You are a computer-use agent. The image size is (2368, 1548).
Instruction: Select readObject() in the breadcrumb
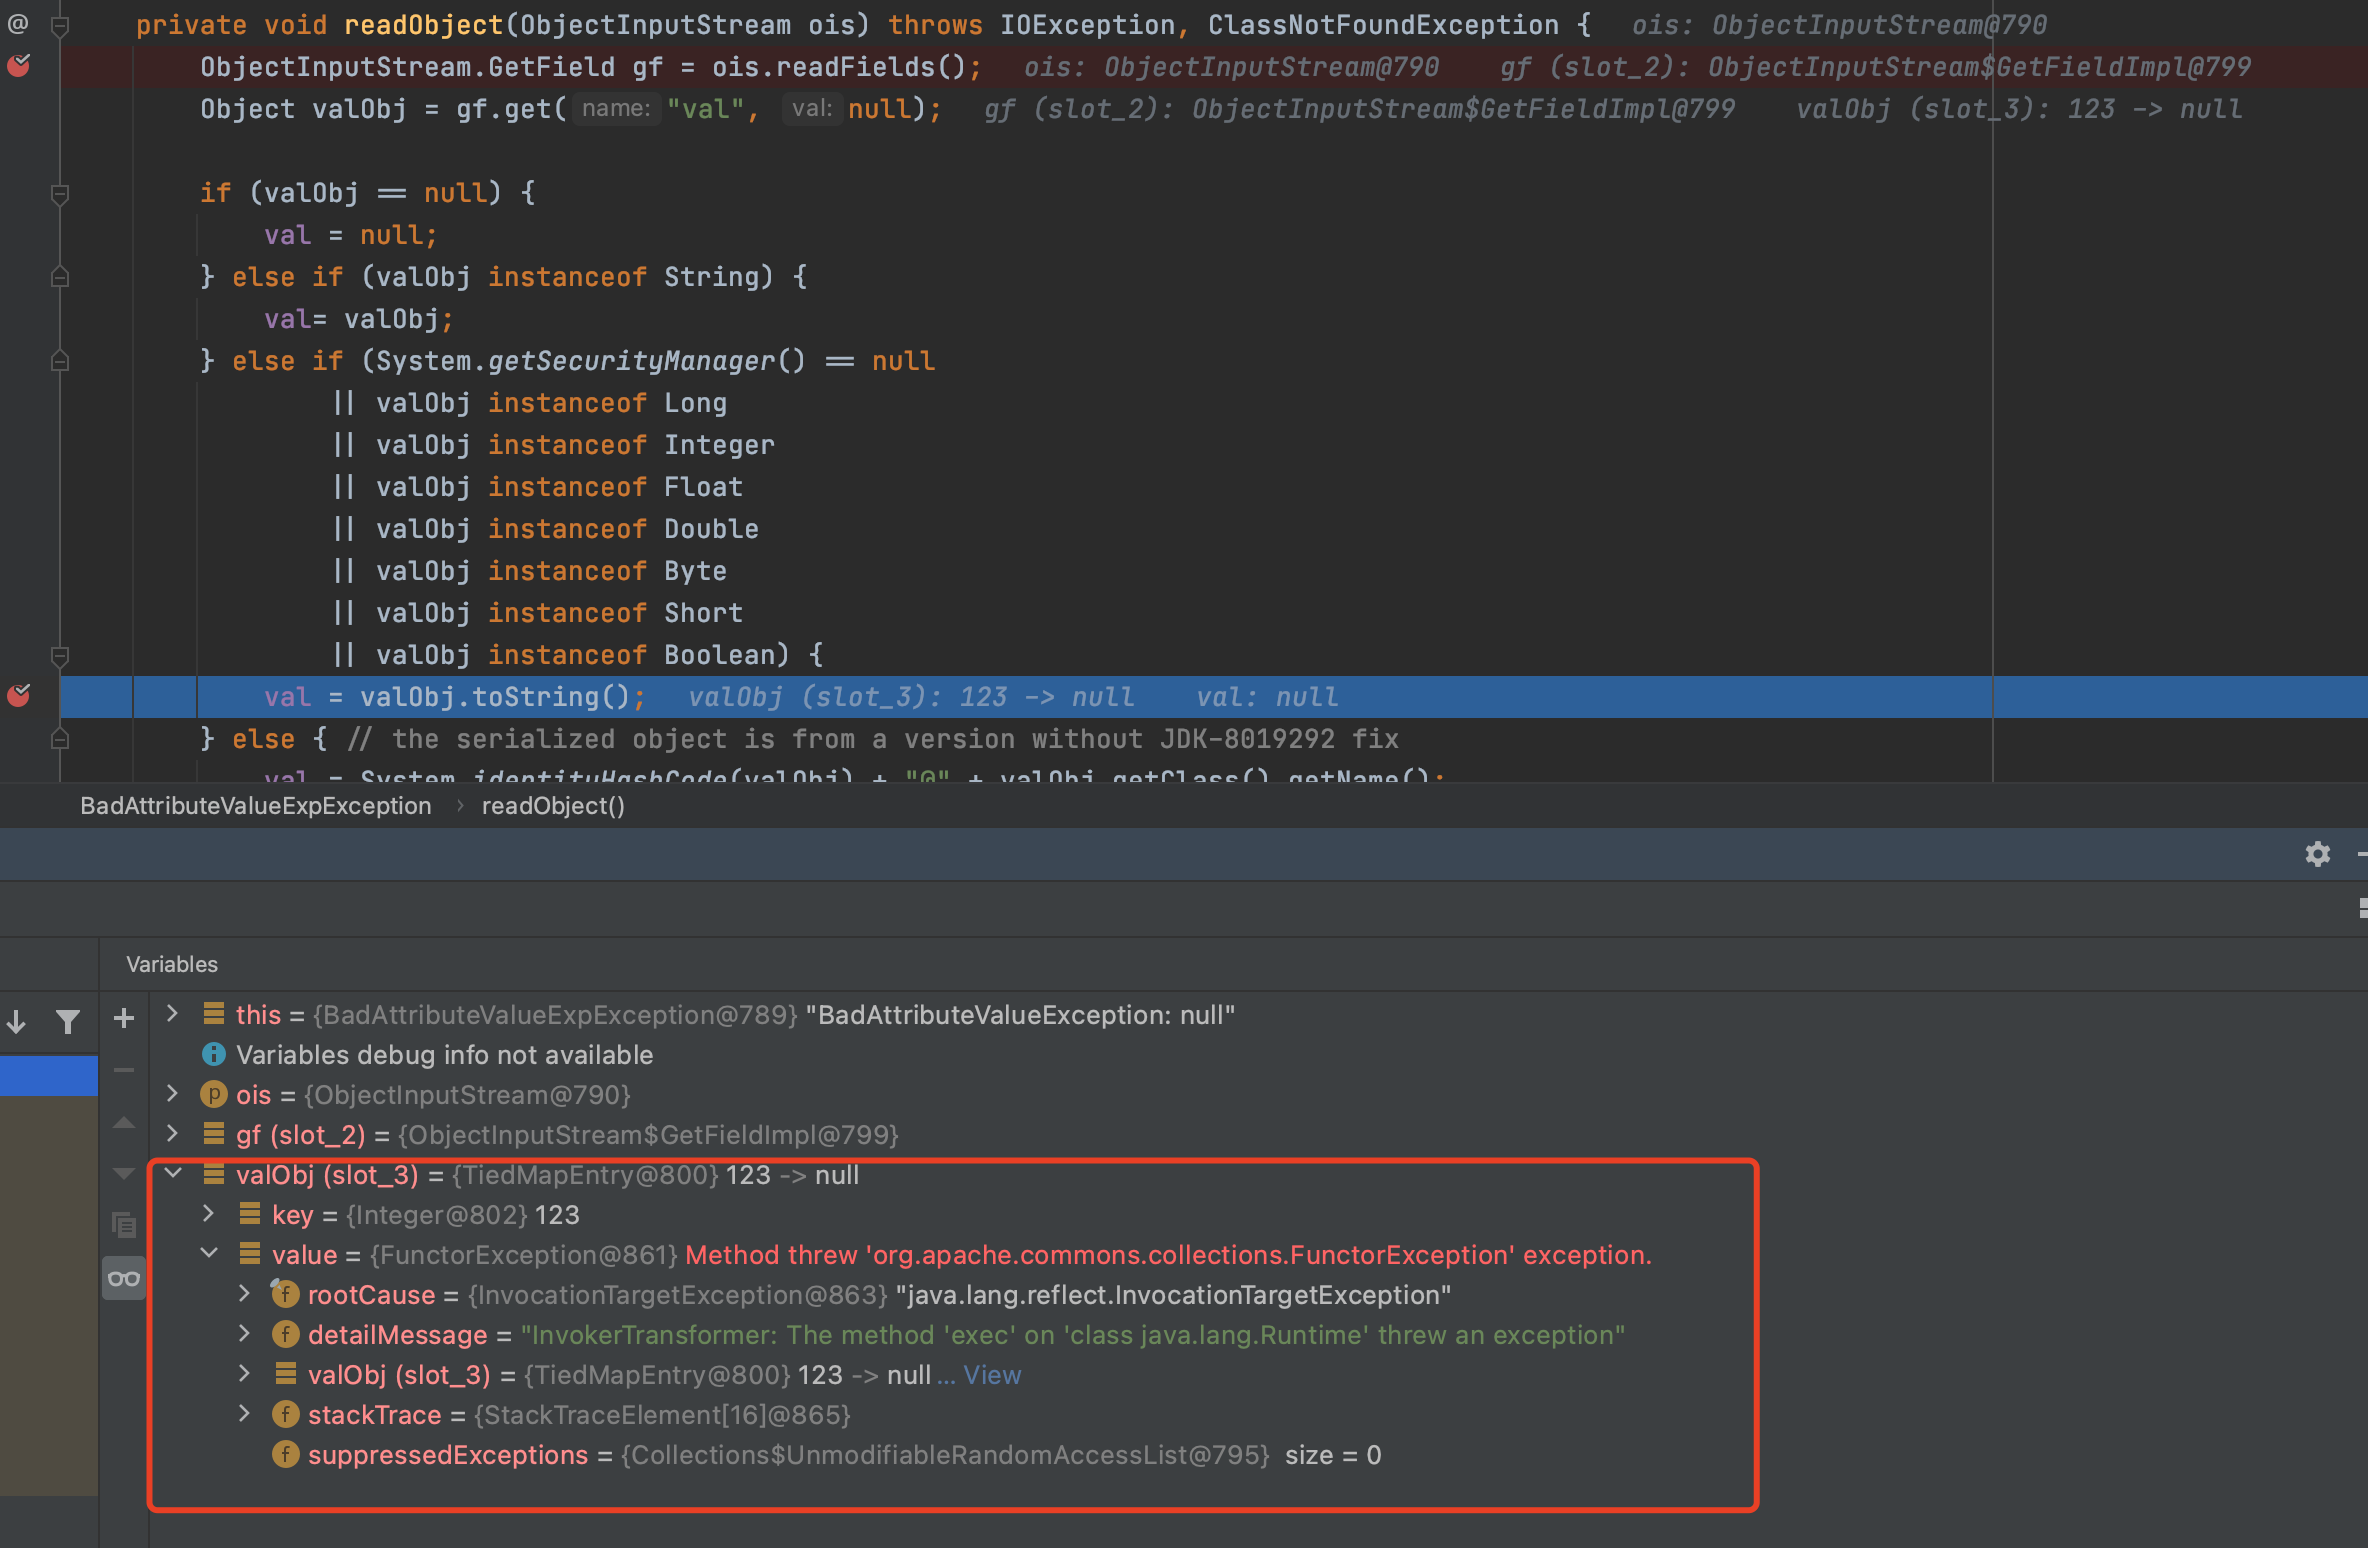[x=553, y=806]
